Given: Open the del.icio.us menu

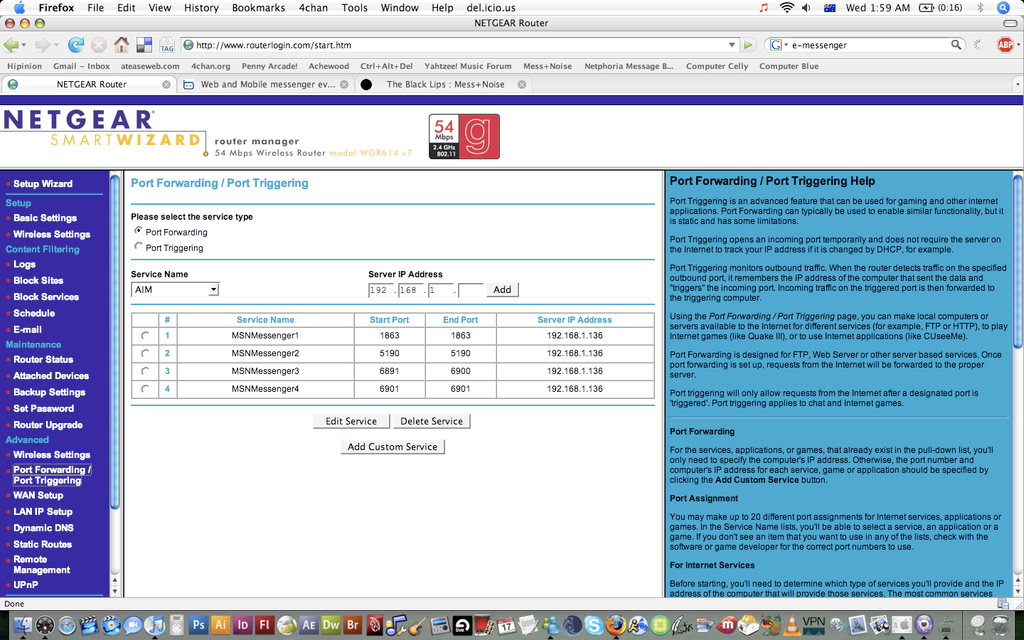Looking at the screenshot, I should pos(490,8).
